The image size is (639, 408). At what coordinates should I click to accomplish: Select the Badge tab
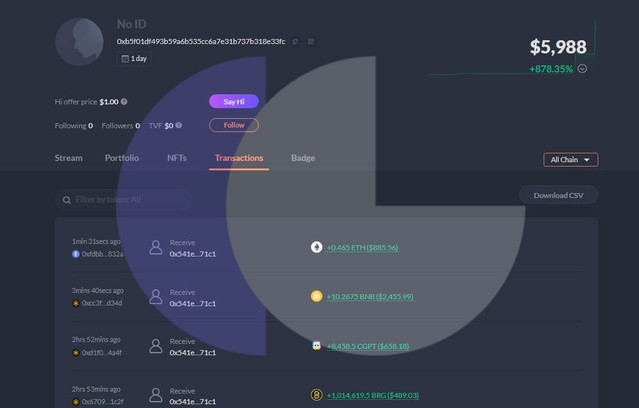point(303,158)
